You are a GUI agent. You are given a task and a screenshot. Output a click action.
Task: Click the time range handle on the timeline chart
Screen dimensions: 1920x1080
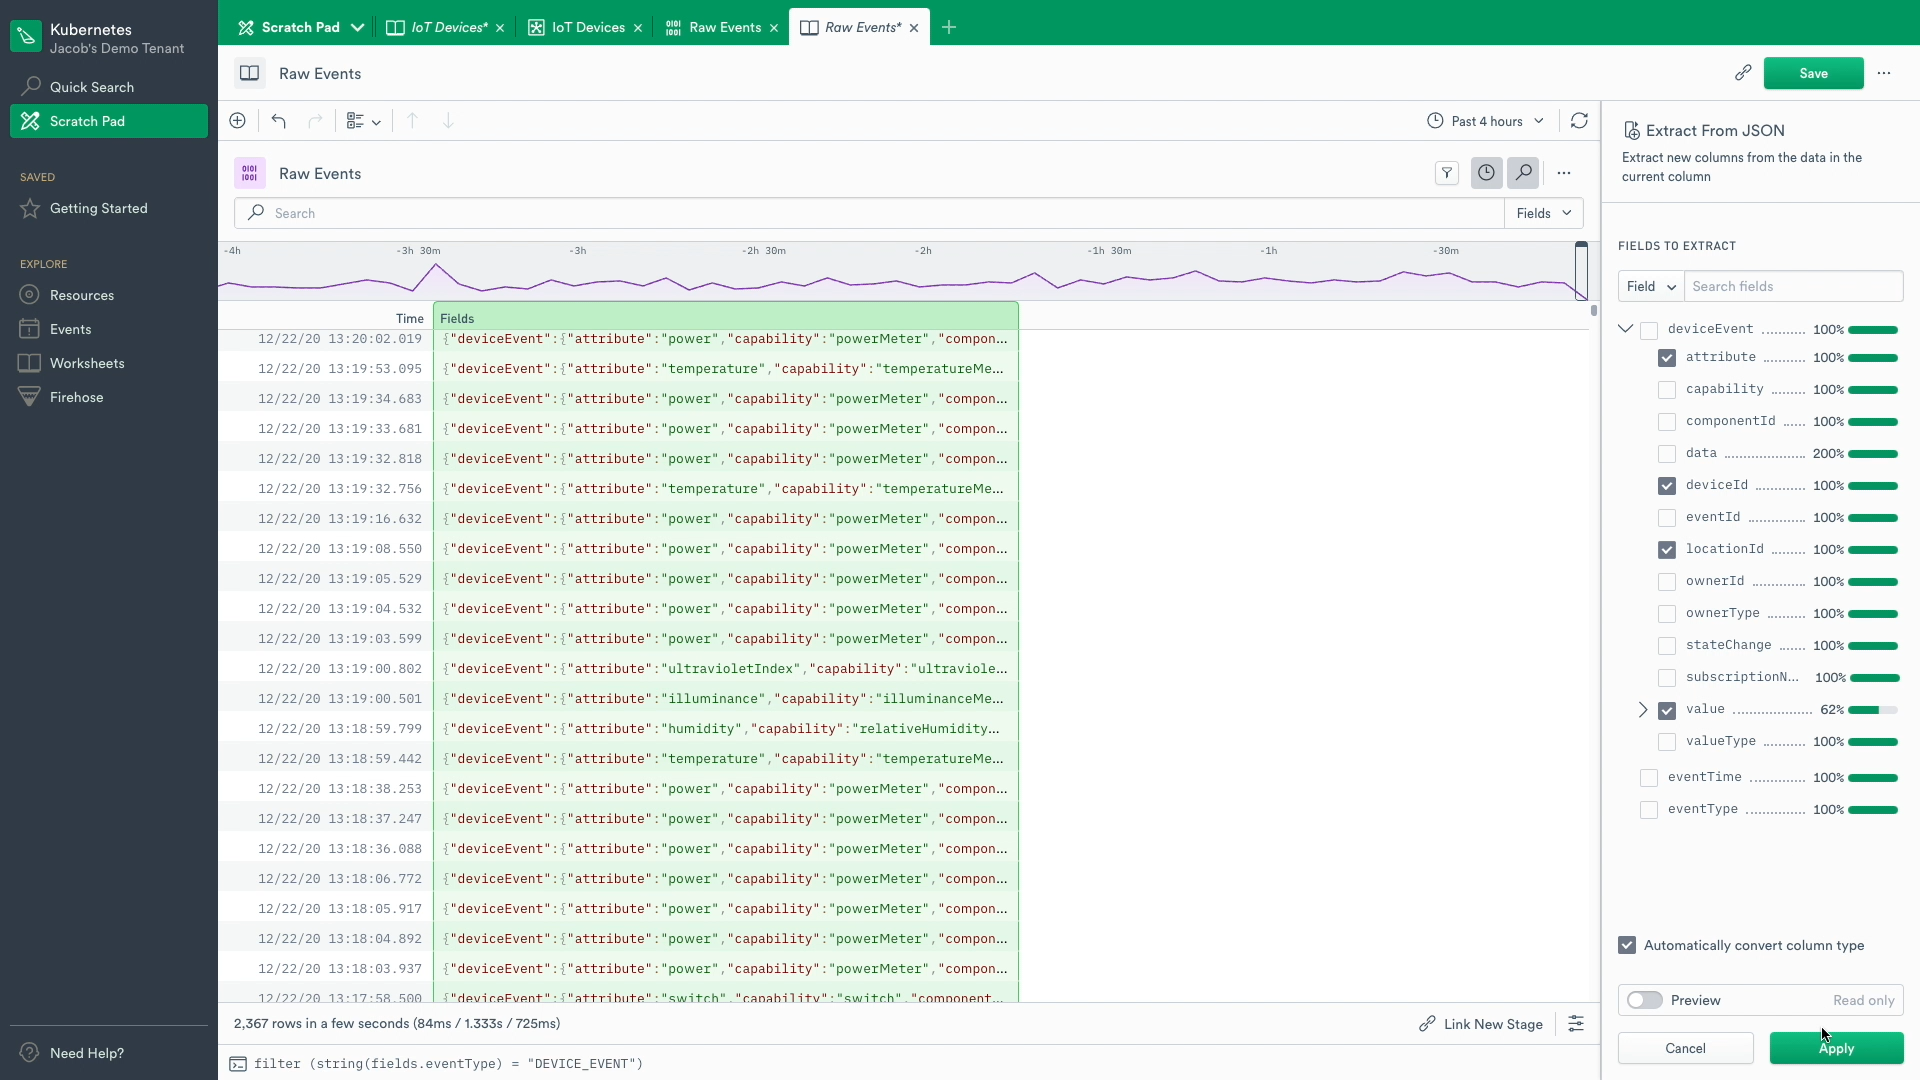[1581, 270]
